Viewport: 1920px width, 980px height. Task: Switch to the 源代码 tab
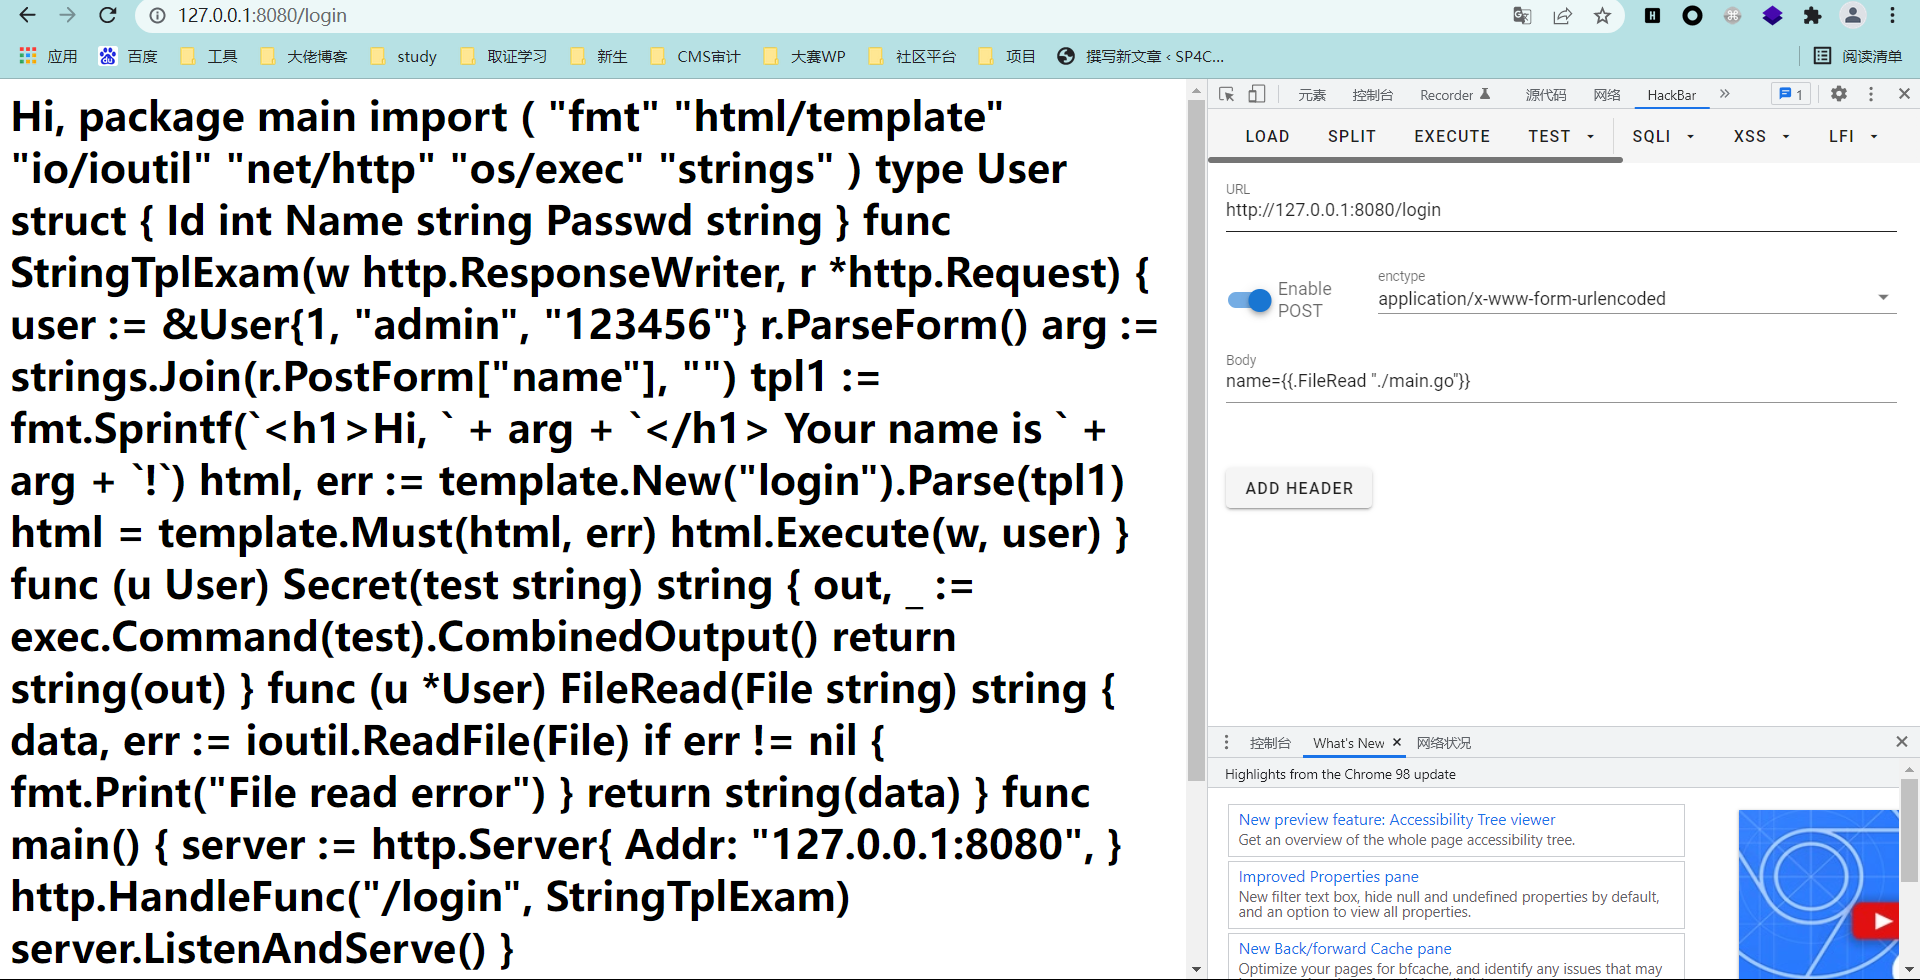click(1545, 95)
